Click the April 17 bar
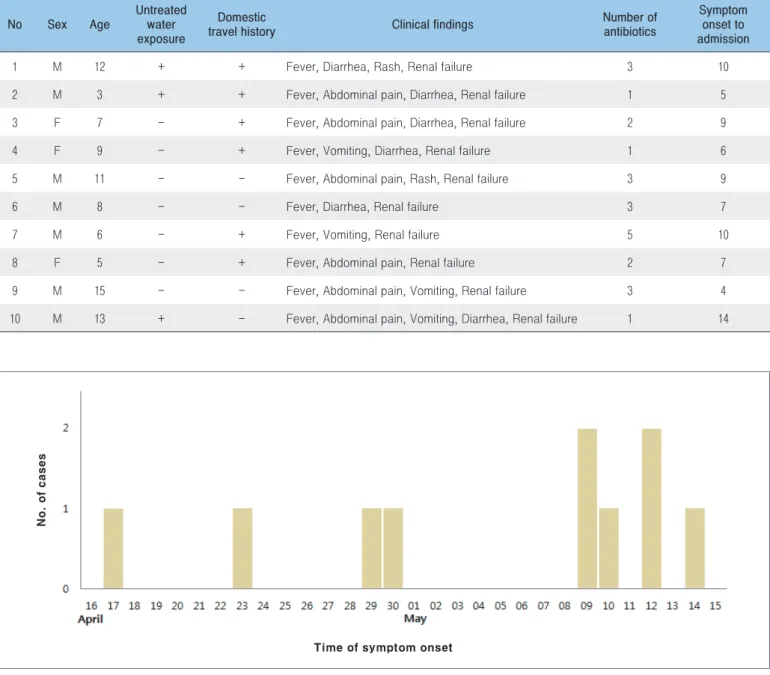The image size is (770, 675). 113,548
